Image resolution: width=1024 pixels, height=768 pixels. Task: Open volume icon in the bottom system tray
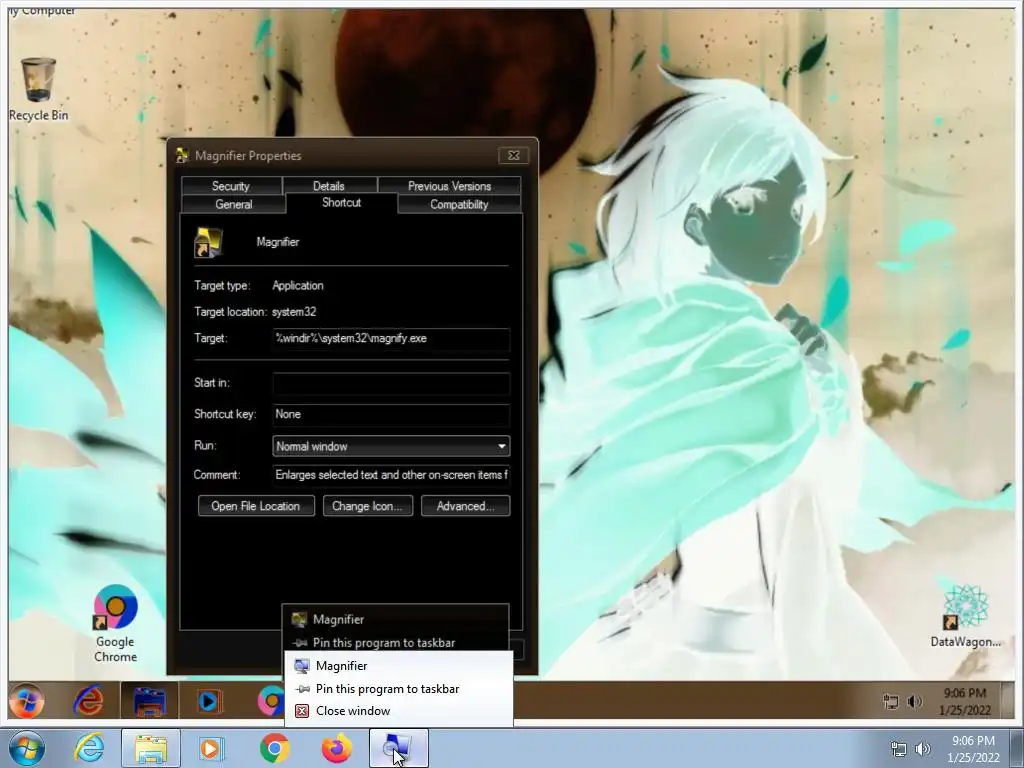click(922, 749)
